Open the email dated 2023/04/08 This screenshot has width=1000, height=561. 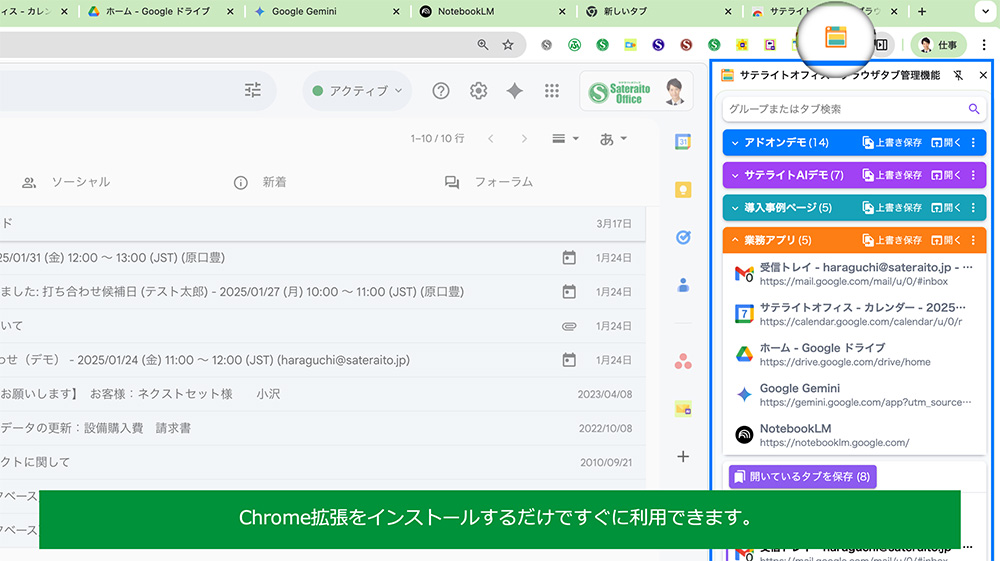[323, 394]
